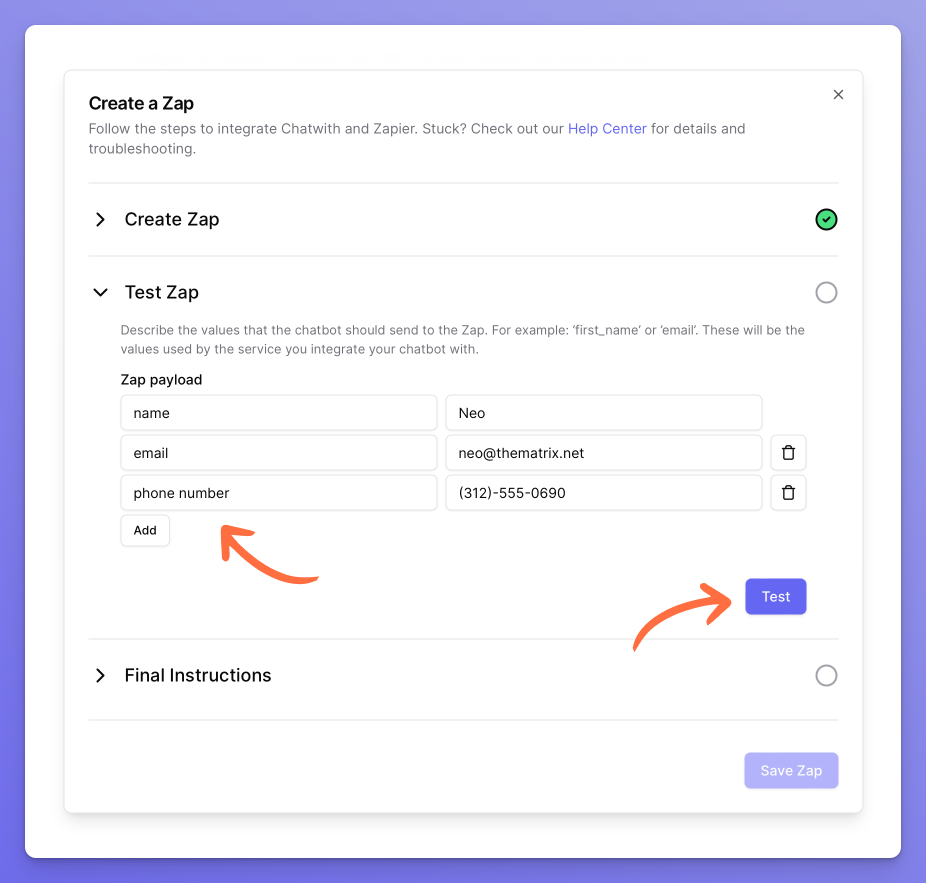Focus the 'Neo' value field

[x=603, y=413]
